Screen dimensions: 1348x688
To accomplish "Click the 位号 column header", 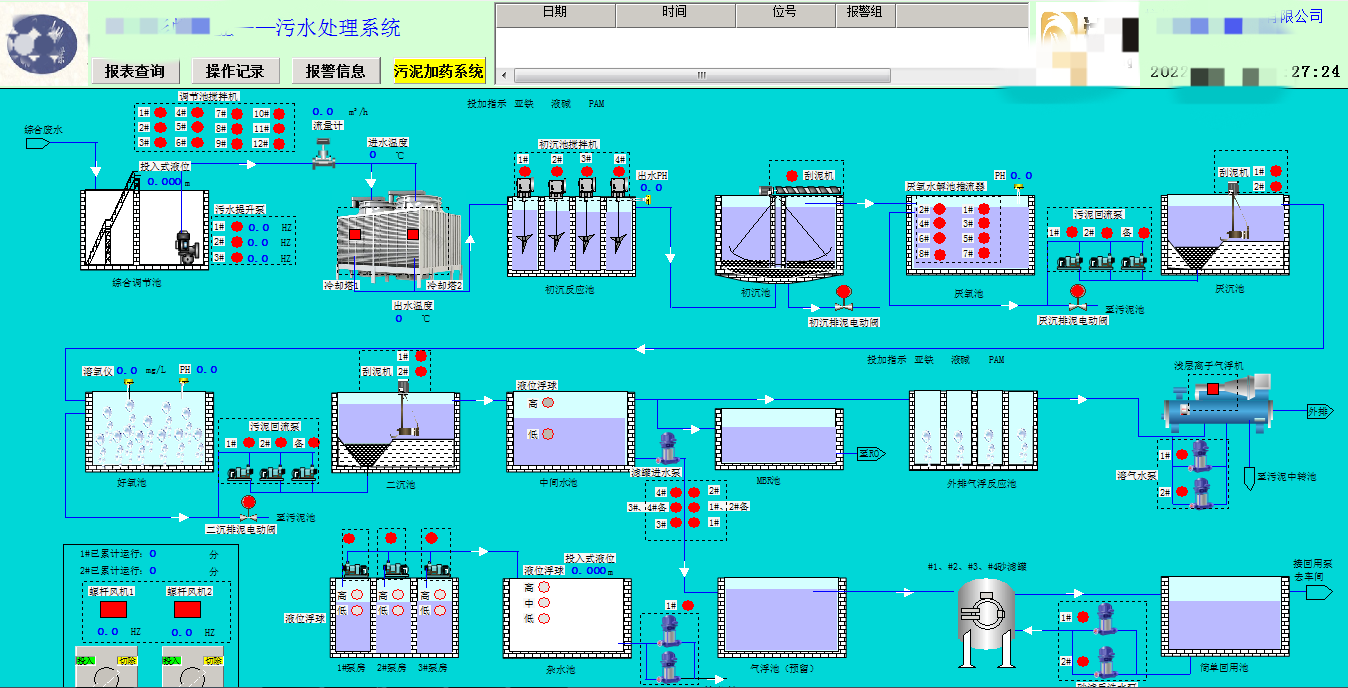I will click(784, 12).
